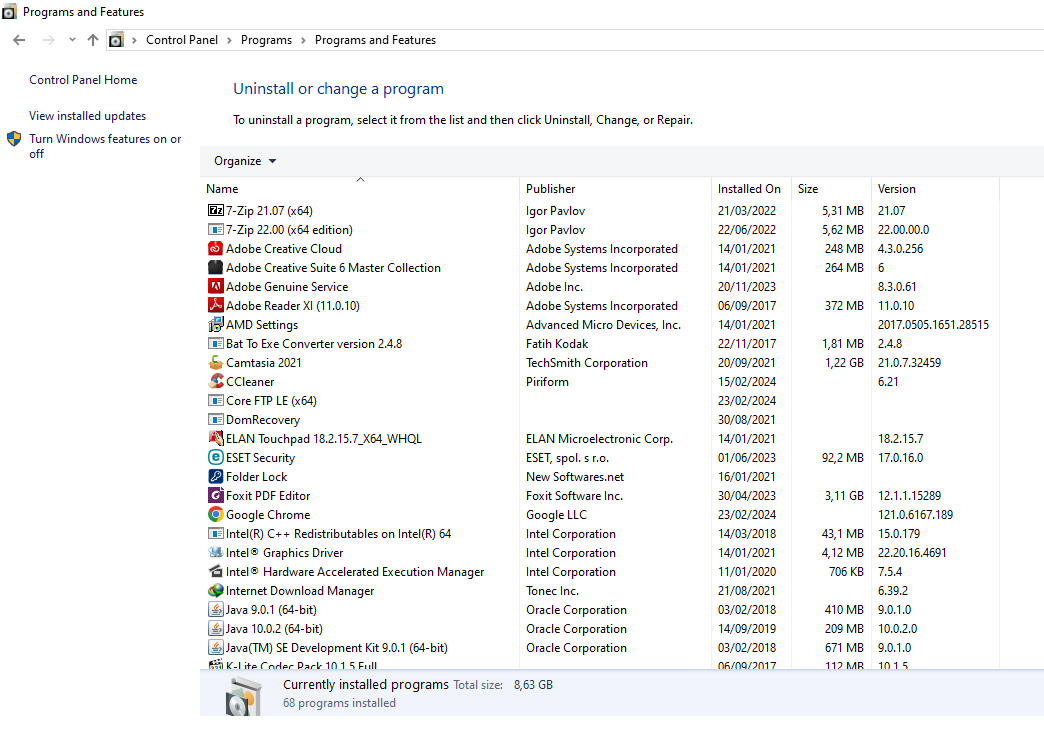Viewport: 1044px width, 730px height.
Task: Sort list by Size column header
Action: (831, 188)
